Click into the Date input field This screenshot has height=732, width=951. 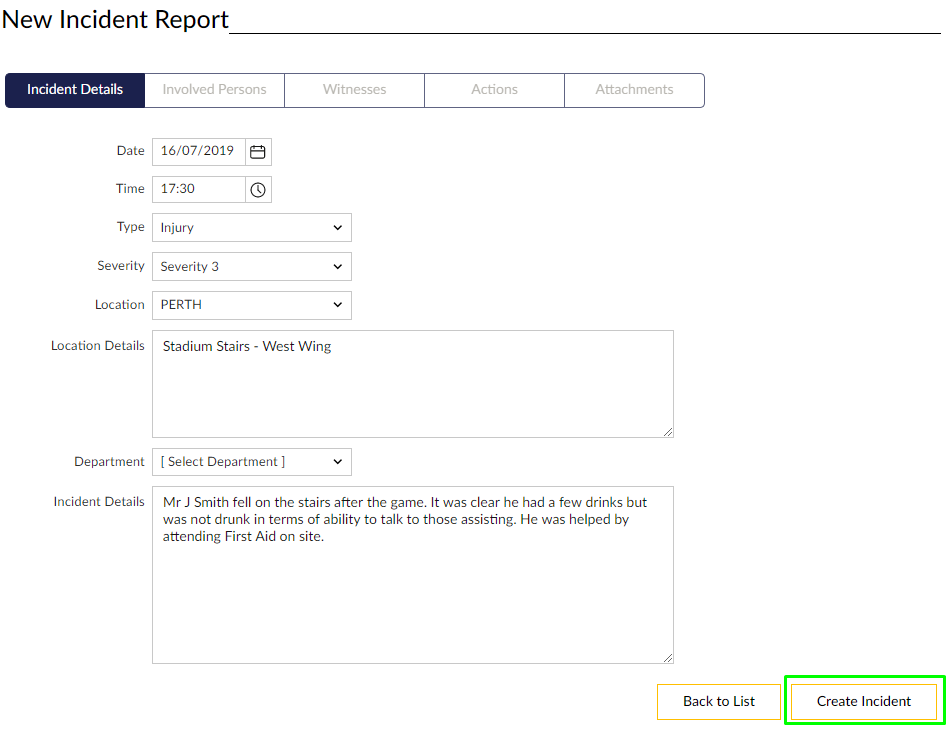199,152
